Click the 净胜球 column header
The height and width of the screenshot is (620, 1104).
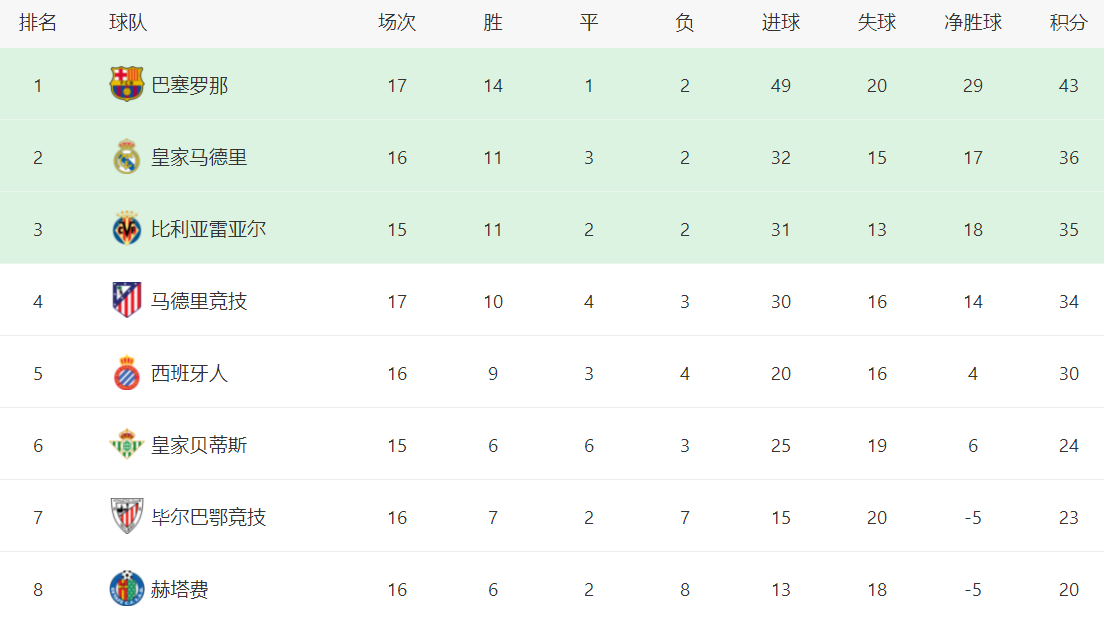tap(973, 23)
